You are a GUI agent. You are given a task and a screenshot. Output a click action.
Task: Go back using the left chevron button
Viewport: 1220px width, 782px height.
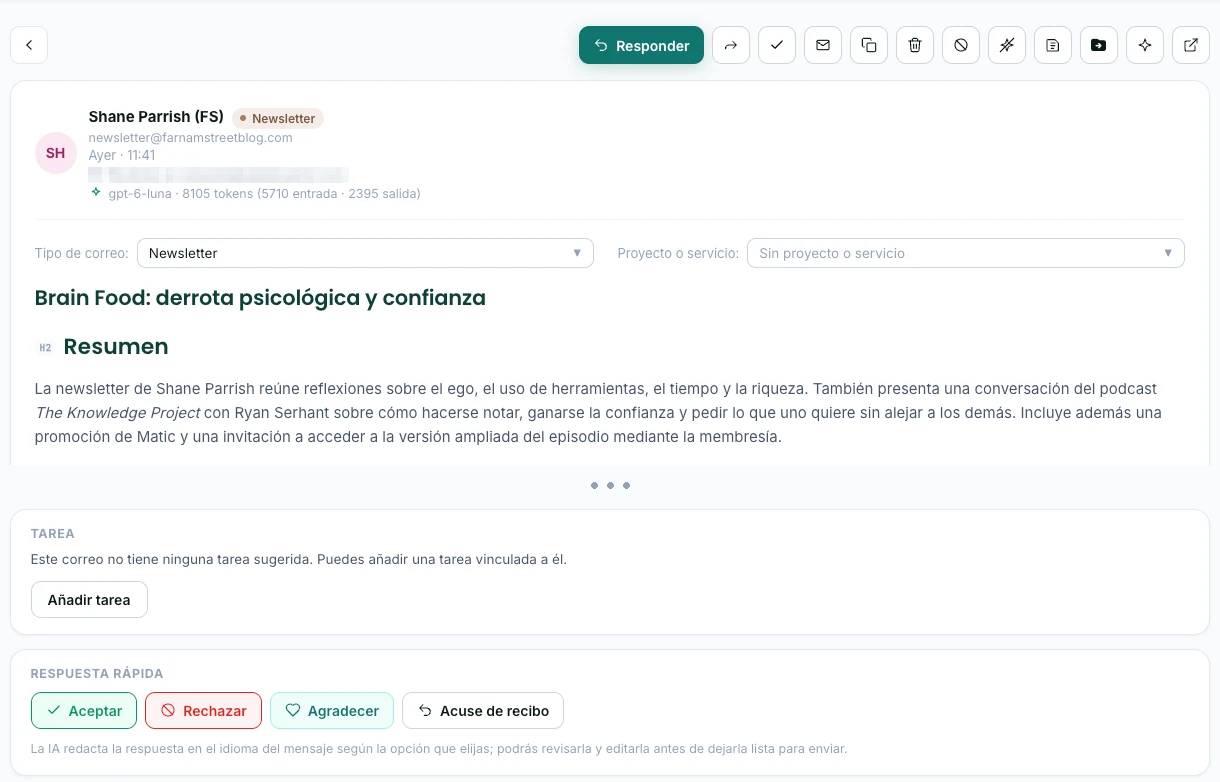[29, 45]
